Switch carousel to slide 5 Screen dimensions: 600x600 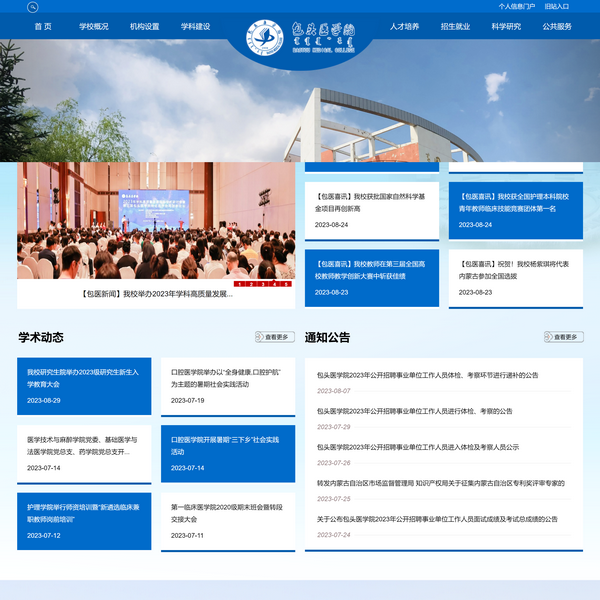tap(286, 284)
